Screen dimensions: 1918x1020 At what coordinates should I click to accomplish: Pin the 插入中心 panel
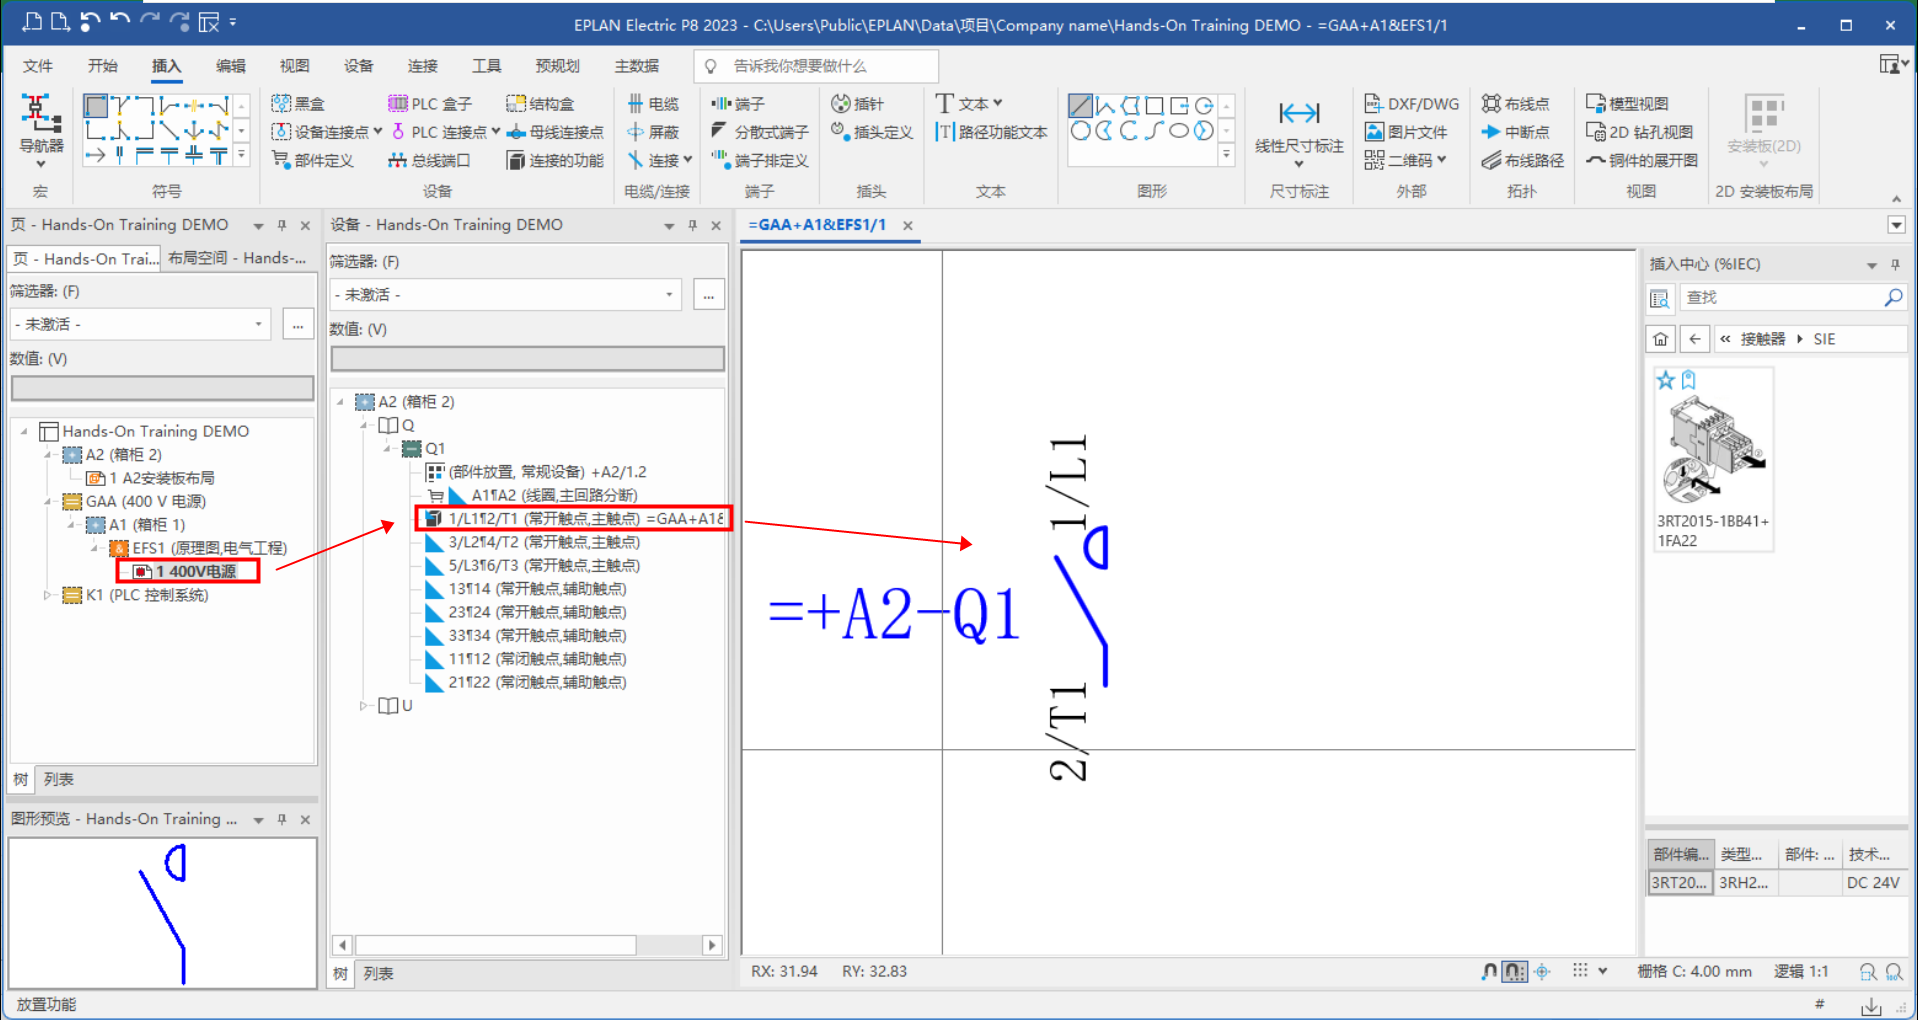[x=1895, y=265]
